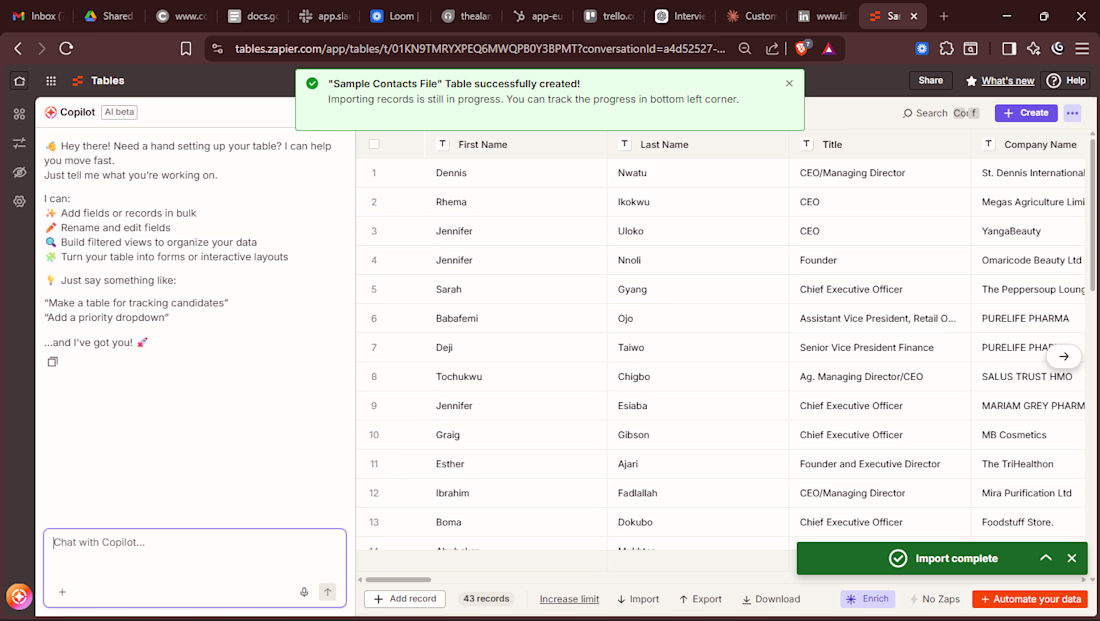
Task: Open a new browser tab
Action: click(x=944, y=16)
